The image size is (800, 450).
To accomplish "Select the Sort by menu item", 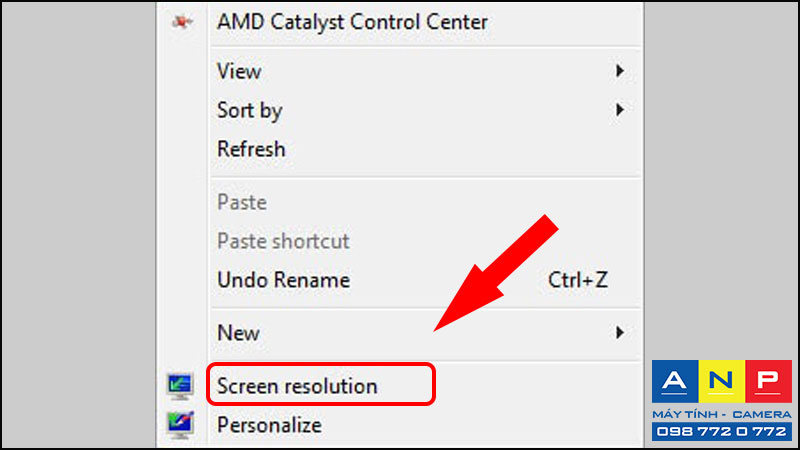I will click(x=249, y=111).
